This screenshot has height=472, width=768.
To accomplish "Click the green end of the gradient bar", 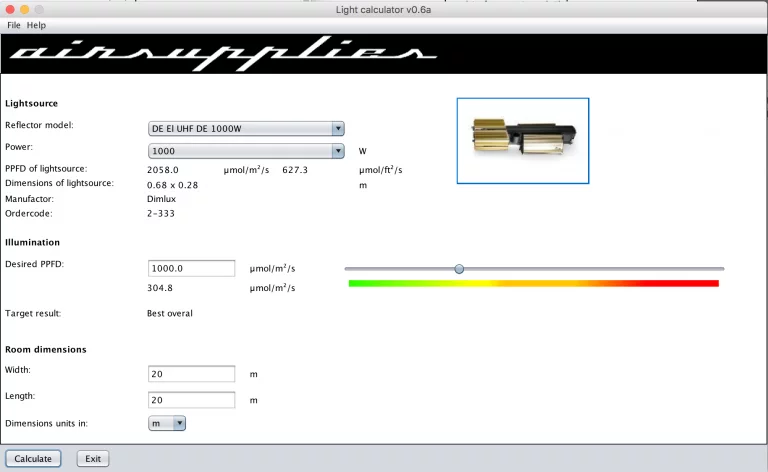I will [x=358, y=284].
